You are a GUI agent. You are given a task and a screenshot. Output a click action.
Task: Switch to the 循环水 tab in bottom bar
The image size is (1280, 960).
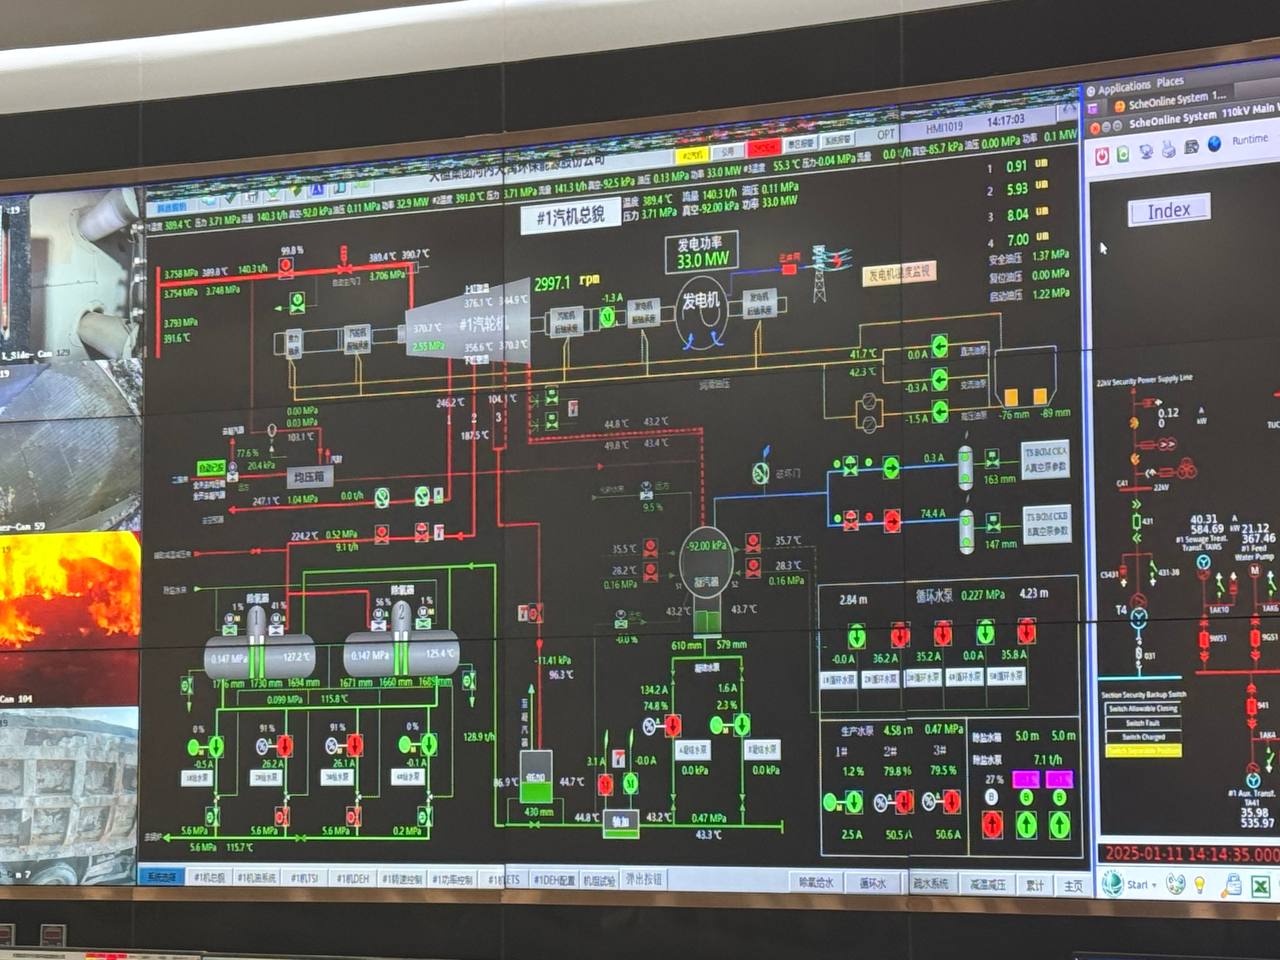872,883
